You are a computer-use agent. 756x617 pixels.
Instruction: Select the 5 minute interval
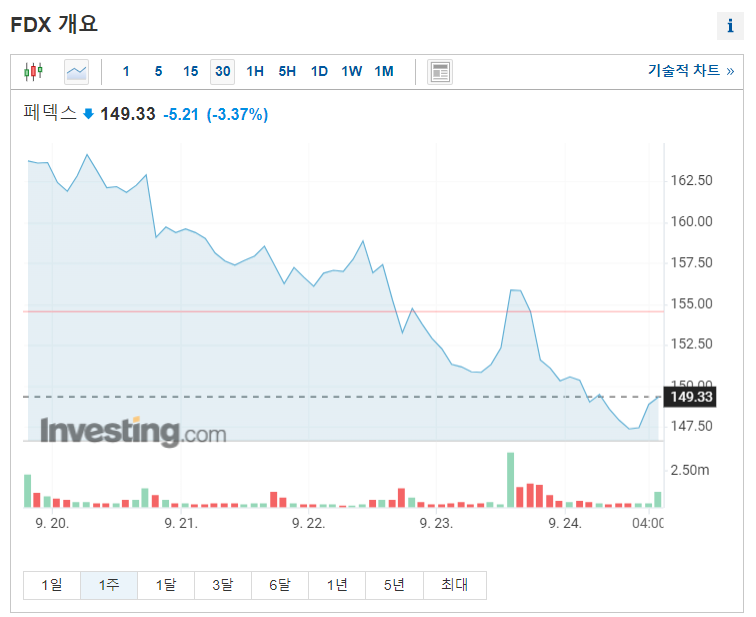[158, 72]
